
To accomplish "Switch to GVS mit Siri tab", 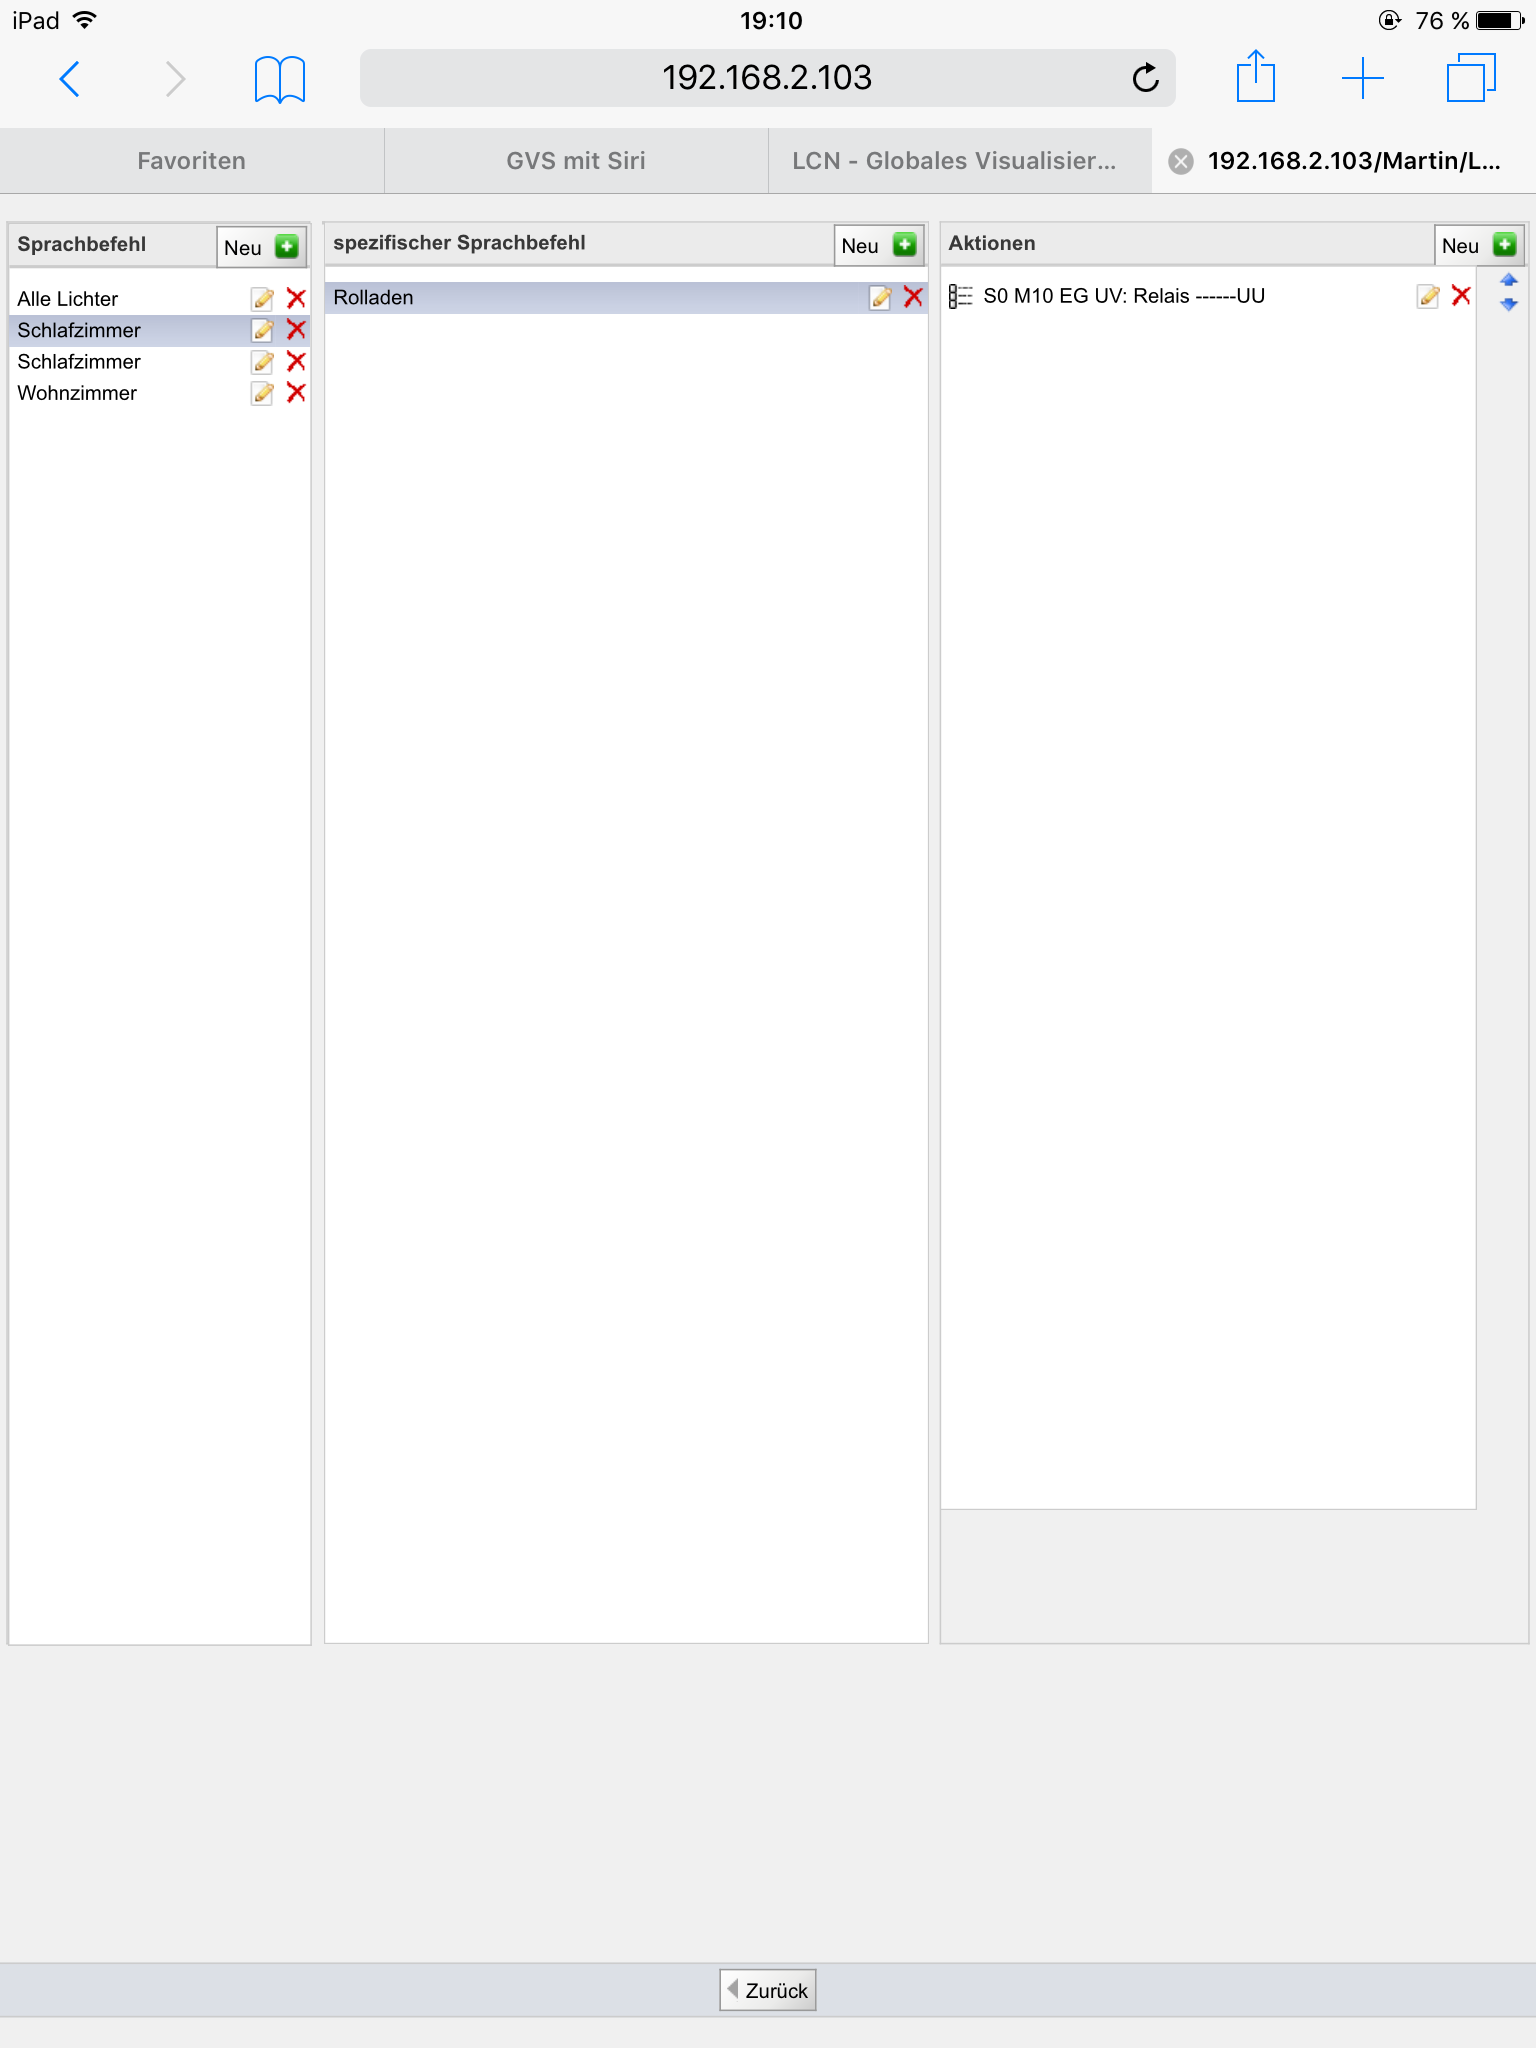I will click(x=576, y=161).
